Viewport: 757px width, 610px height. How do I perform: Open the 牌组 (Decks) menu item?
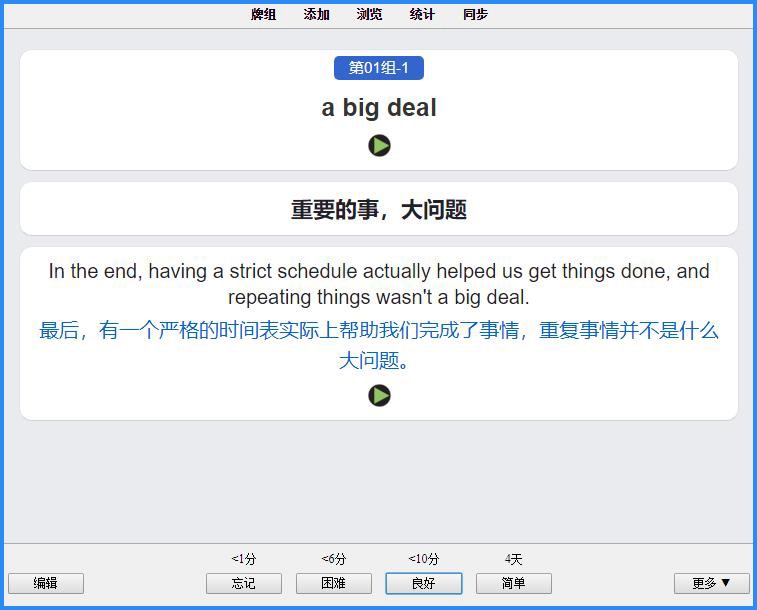(x=264, y=14)
